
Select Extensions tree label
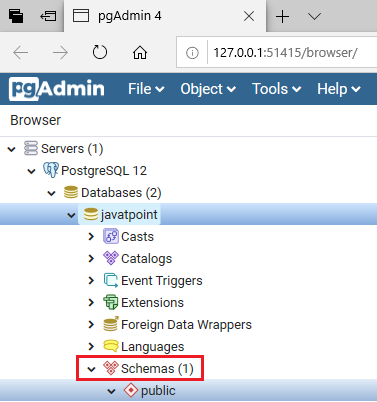pyautogui.click(x=152, y=303)
